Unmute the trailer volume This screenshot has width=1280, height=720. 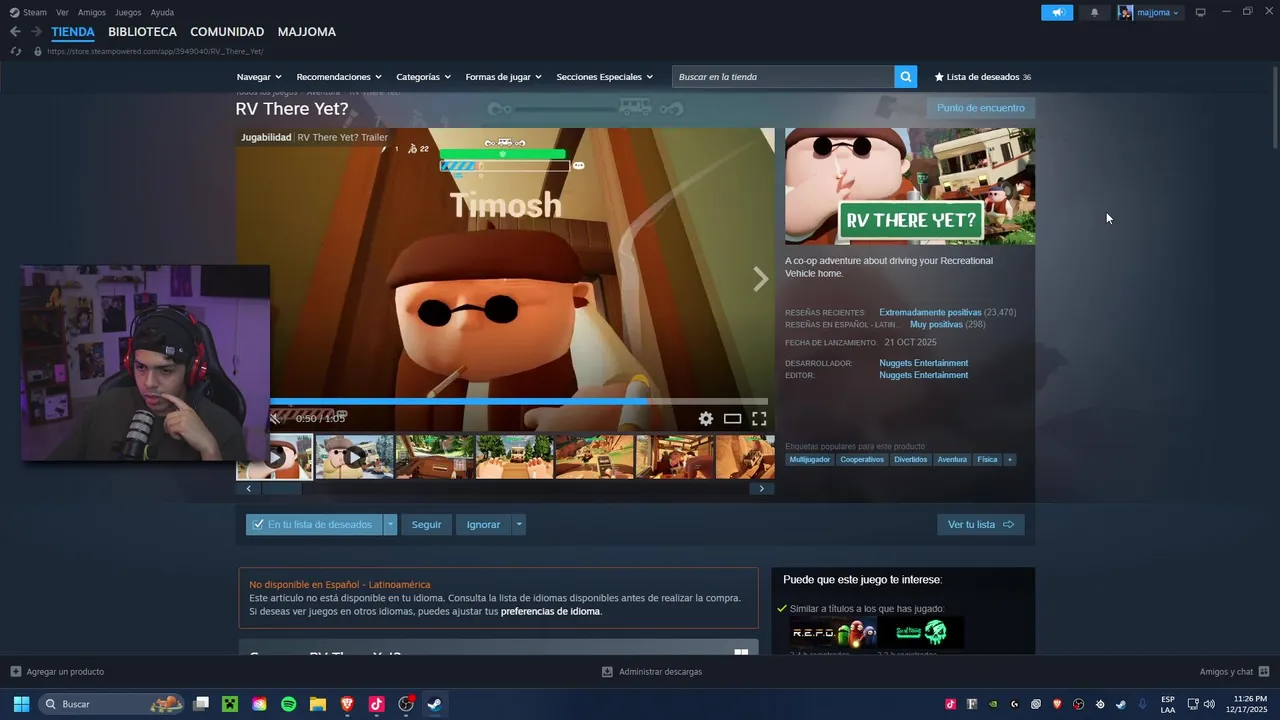click(275, 419)
